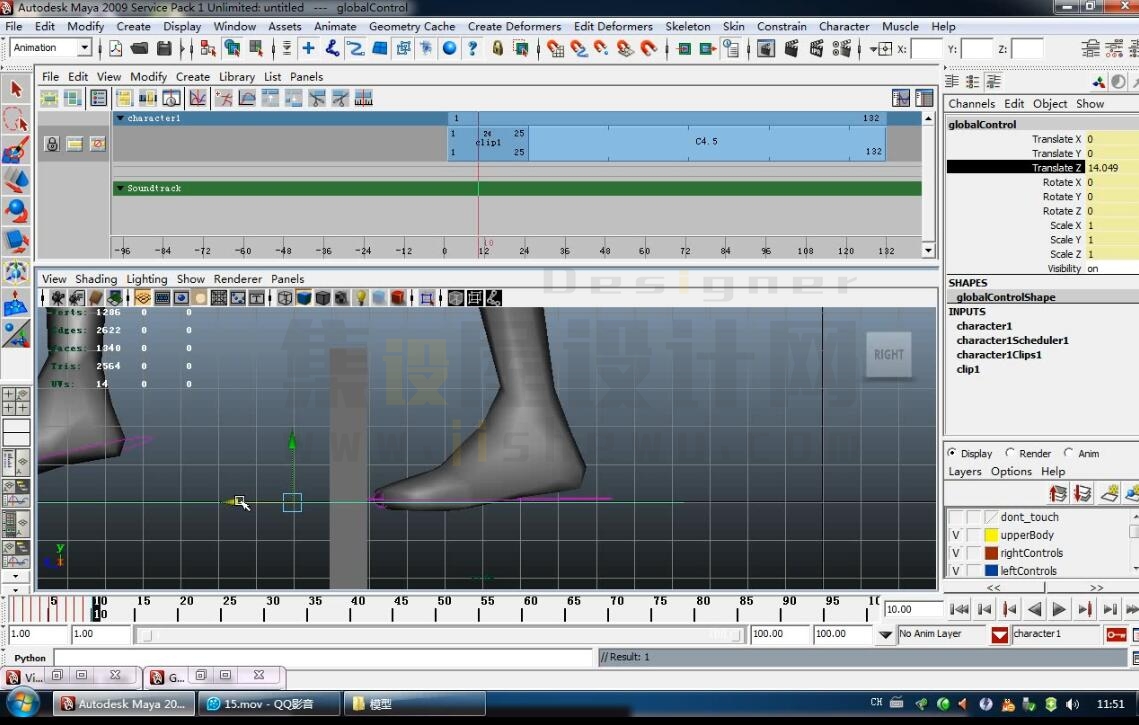This screenshot has height=725, width=1139.
Task: Click the blue leftControls layer color swatch
Action: [991, 570]
